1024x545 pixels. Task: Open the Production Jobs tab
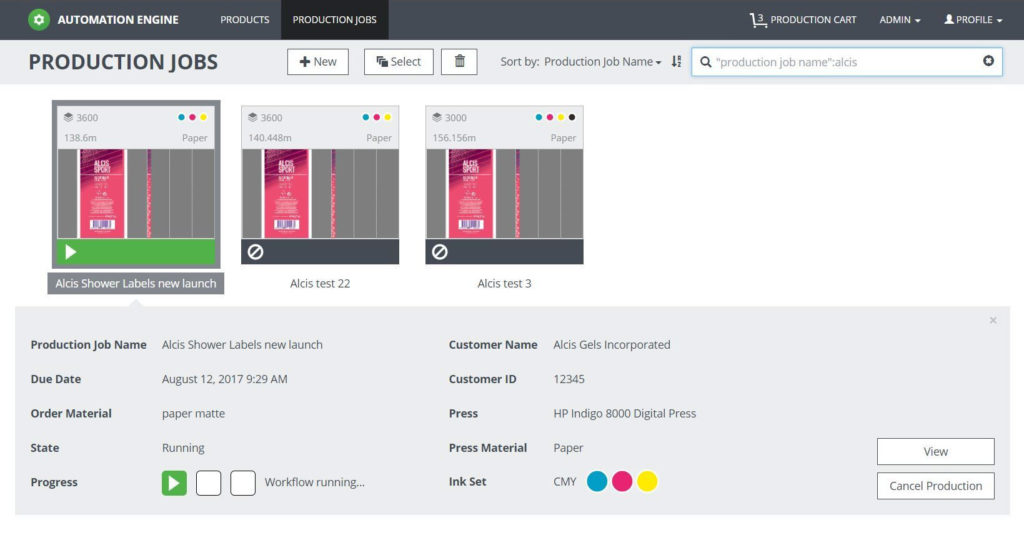334,20
